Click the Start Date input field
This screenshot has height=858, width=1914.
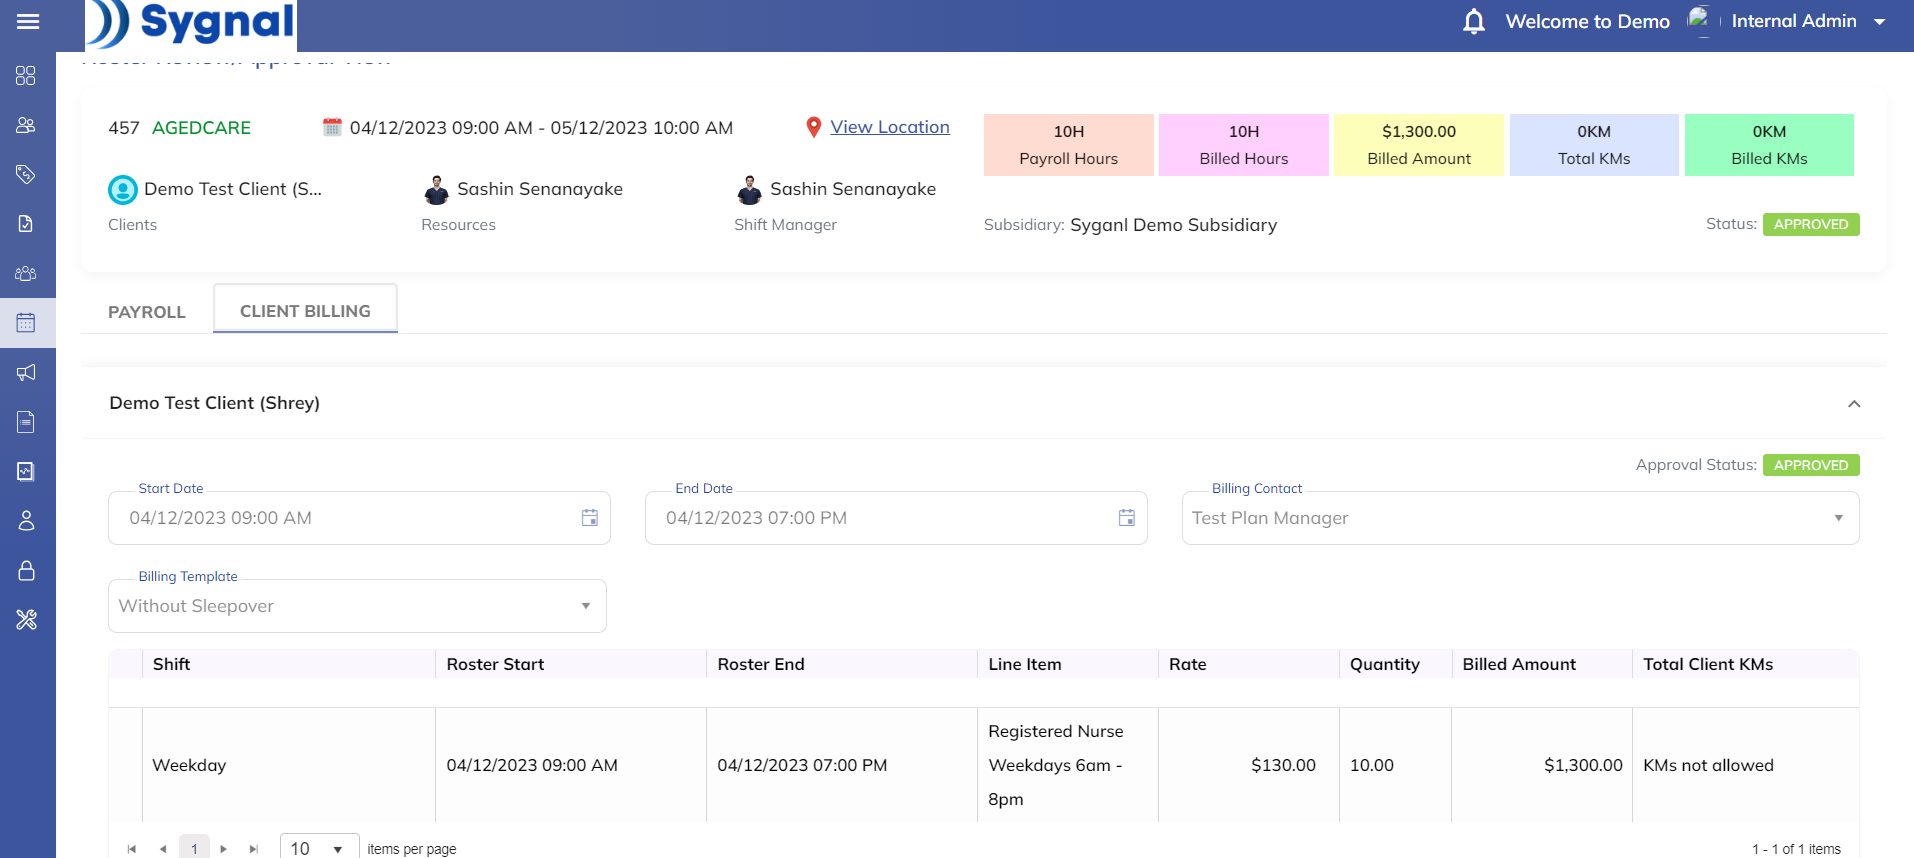click(x=340, y=518)
